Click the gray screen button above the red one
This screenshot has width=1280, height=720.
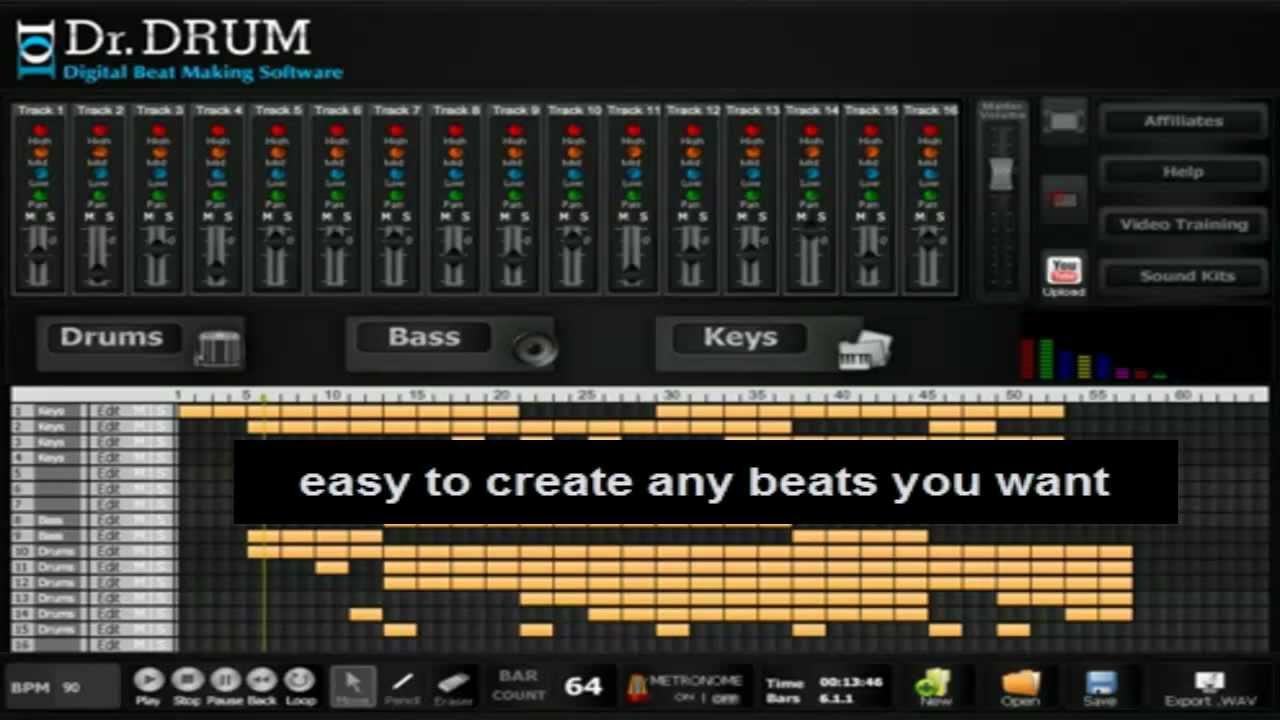pos(1064,121)
